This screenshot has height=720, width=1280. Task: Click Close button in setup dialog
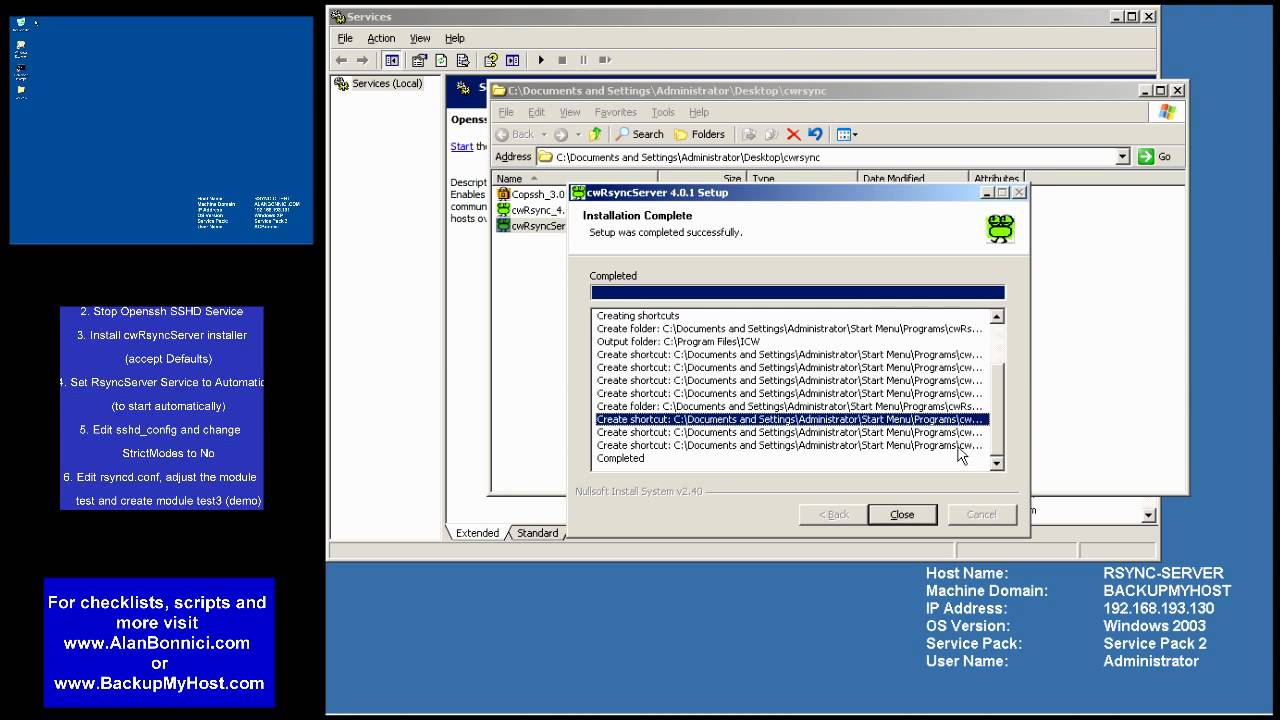(x=902, y=514)
